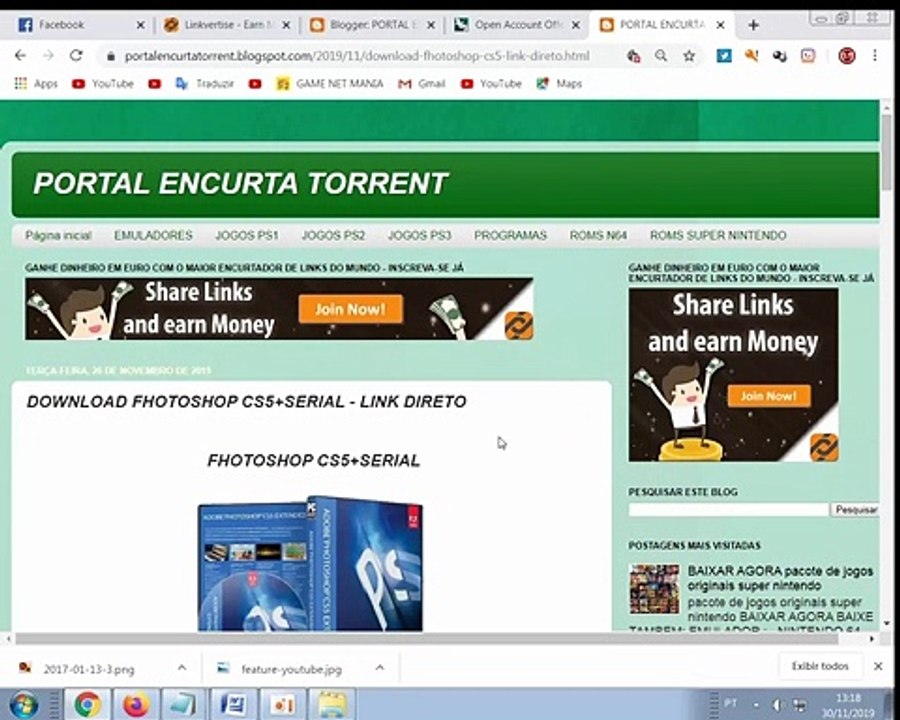The width and height of the screenshot is (900, 720).
Task: Click the PORTAL ENCURTA TORRENT header title
Action: coord(240,184)
